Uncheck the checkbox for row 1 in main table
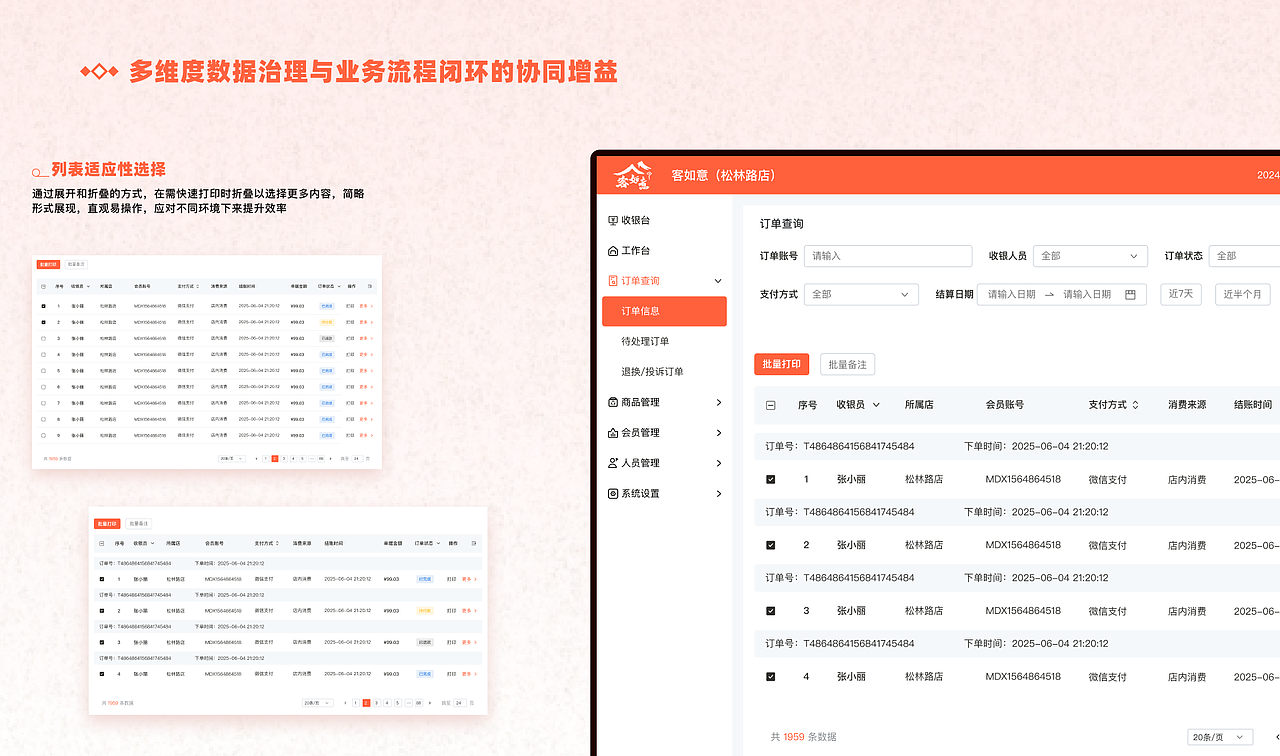 [x=771, y=480]
